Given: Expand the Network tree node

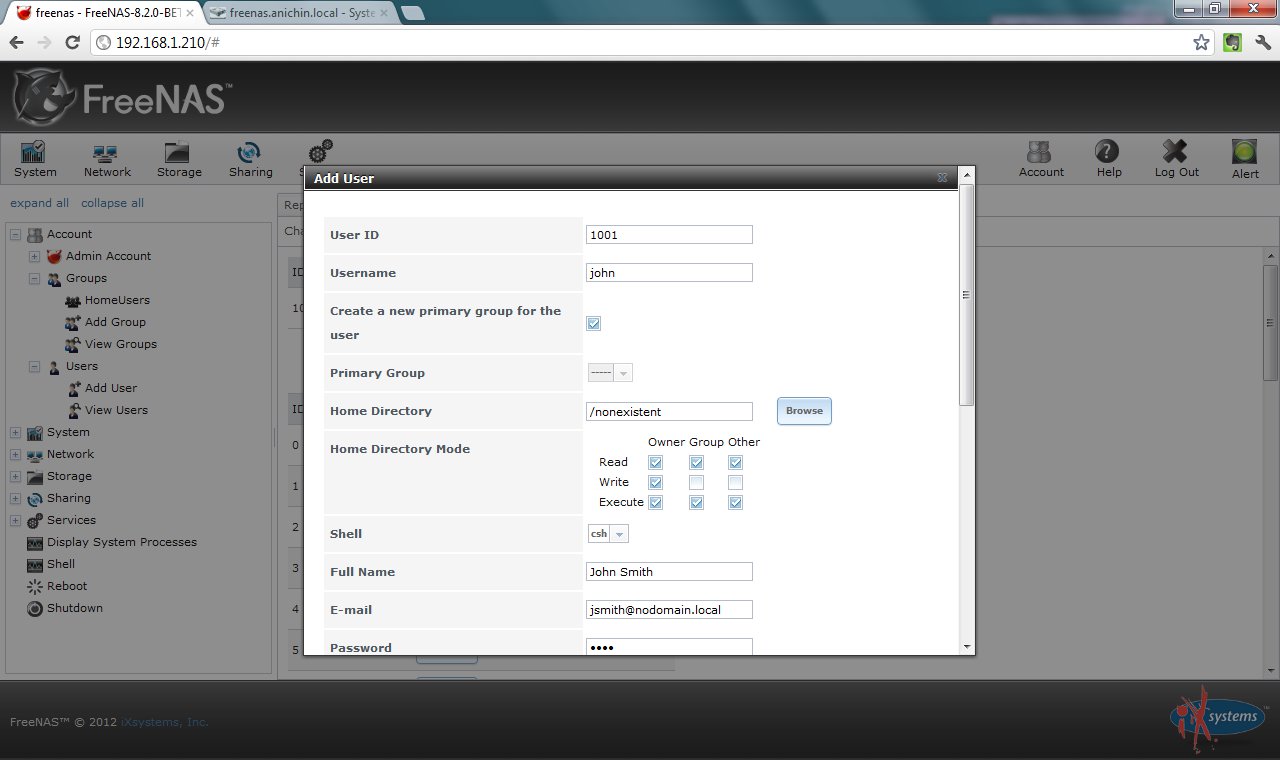Looking at the screenshot, I should point(15,455).
